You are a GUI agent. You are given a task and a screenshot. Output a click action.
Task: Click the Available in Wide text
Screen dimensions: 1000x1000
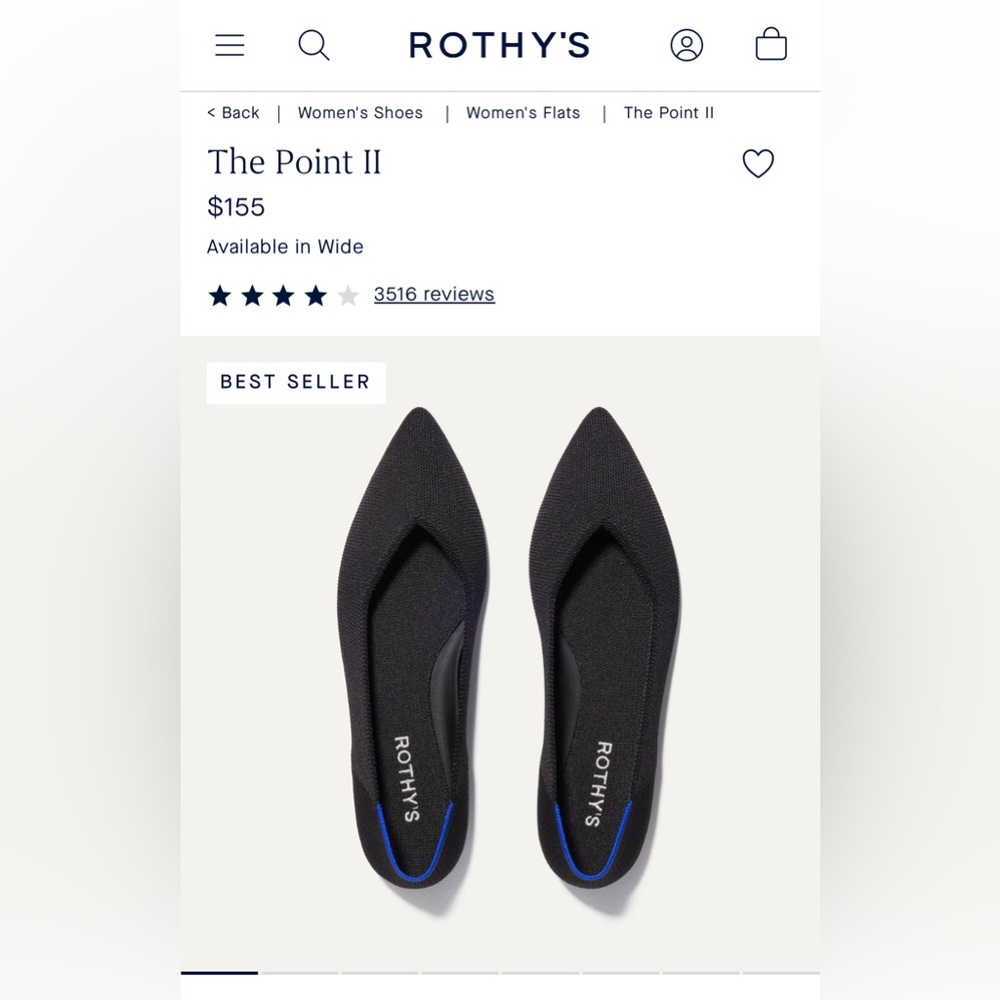click(285, 246)
